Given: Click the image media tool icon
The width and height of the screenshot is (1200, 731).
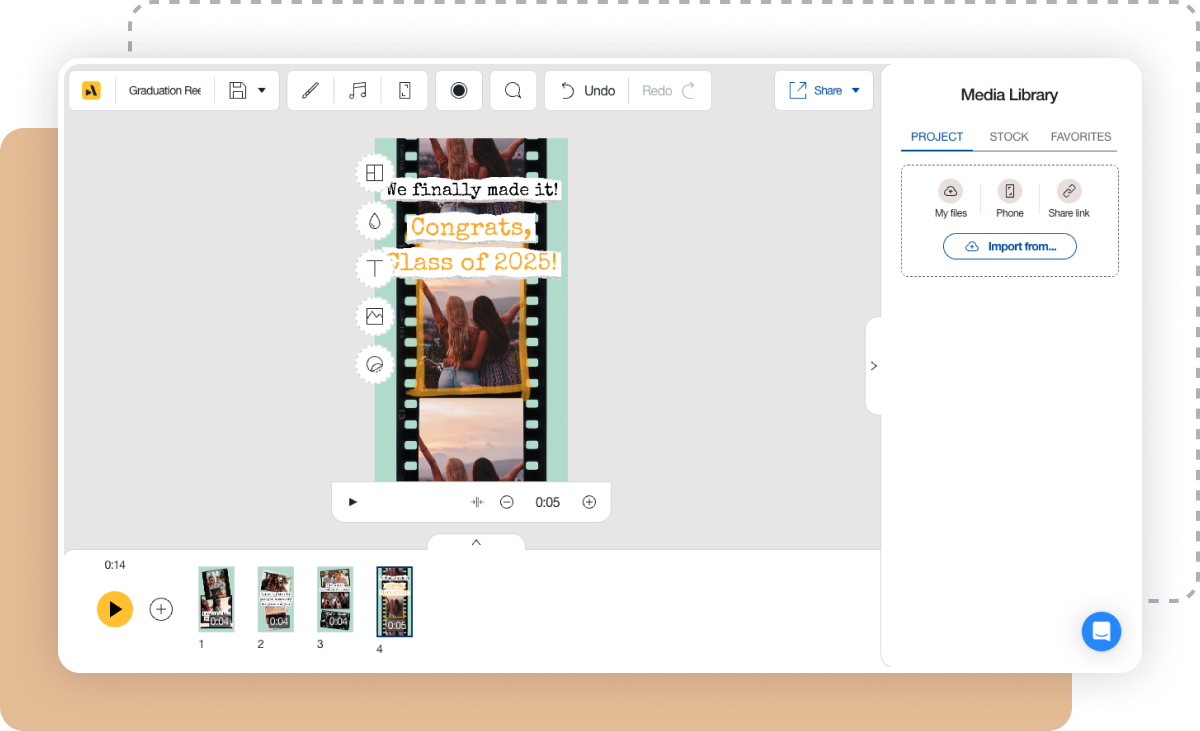Looking at the screenshot, I should [374, 316].
